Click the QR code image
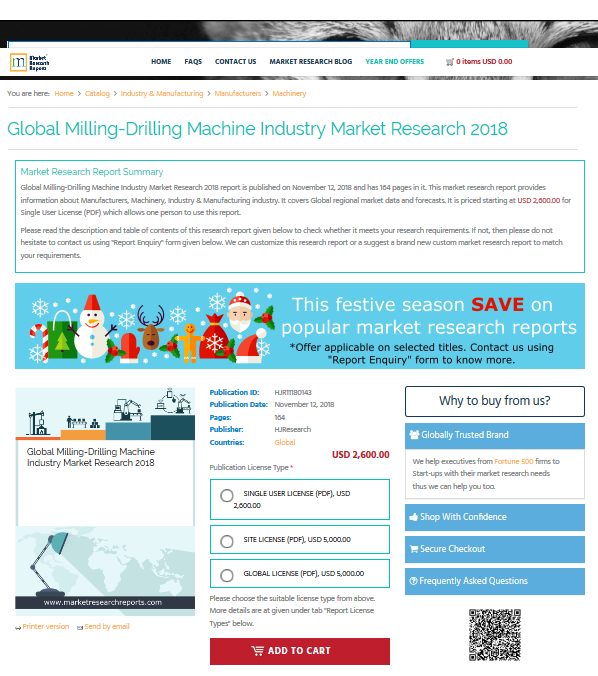Screen dimensions: 598x676 pos(495,635)
